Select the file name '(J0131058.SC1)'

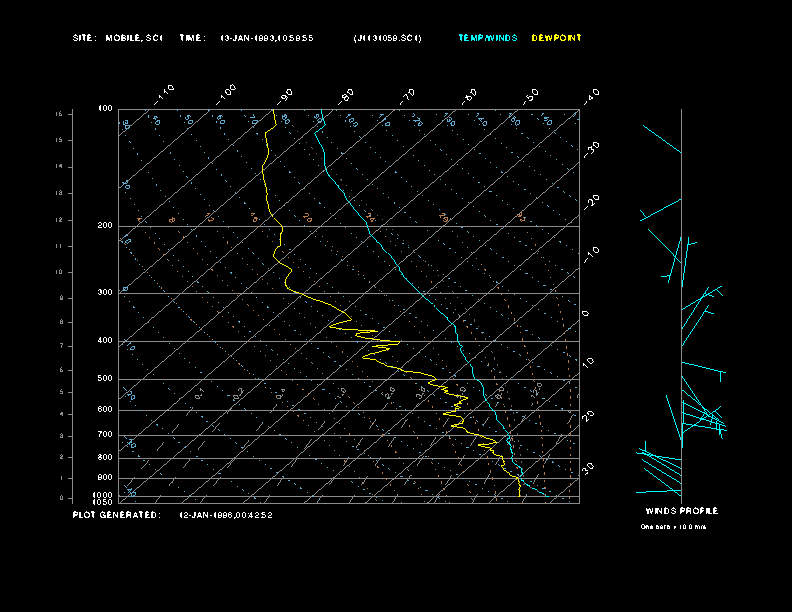(x=387, y=38)
